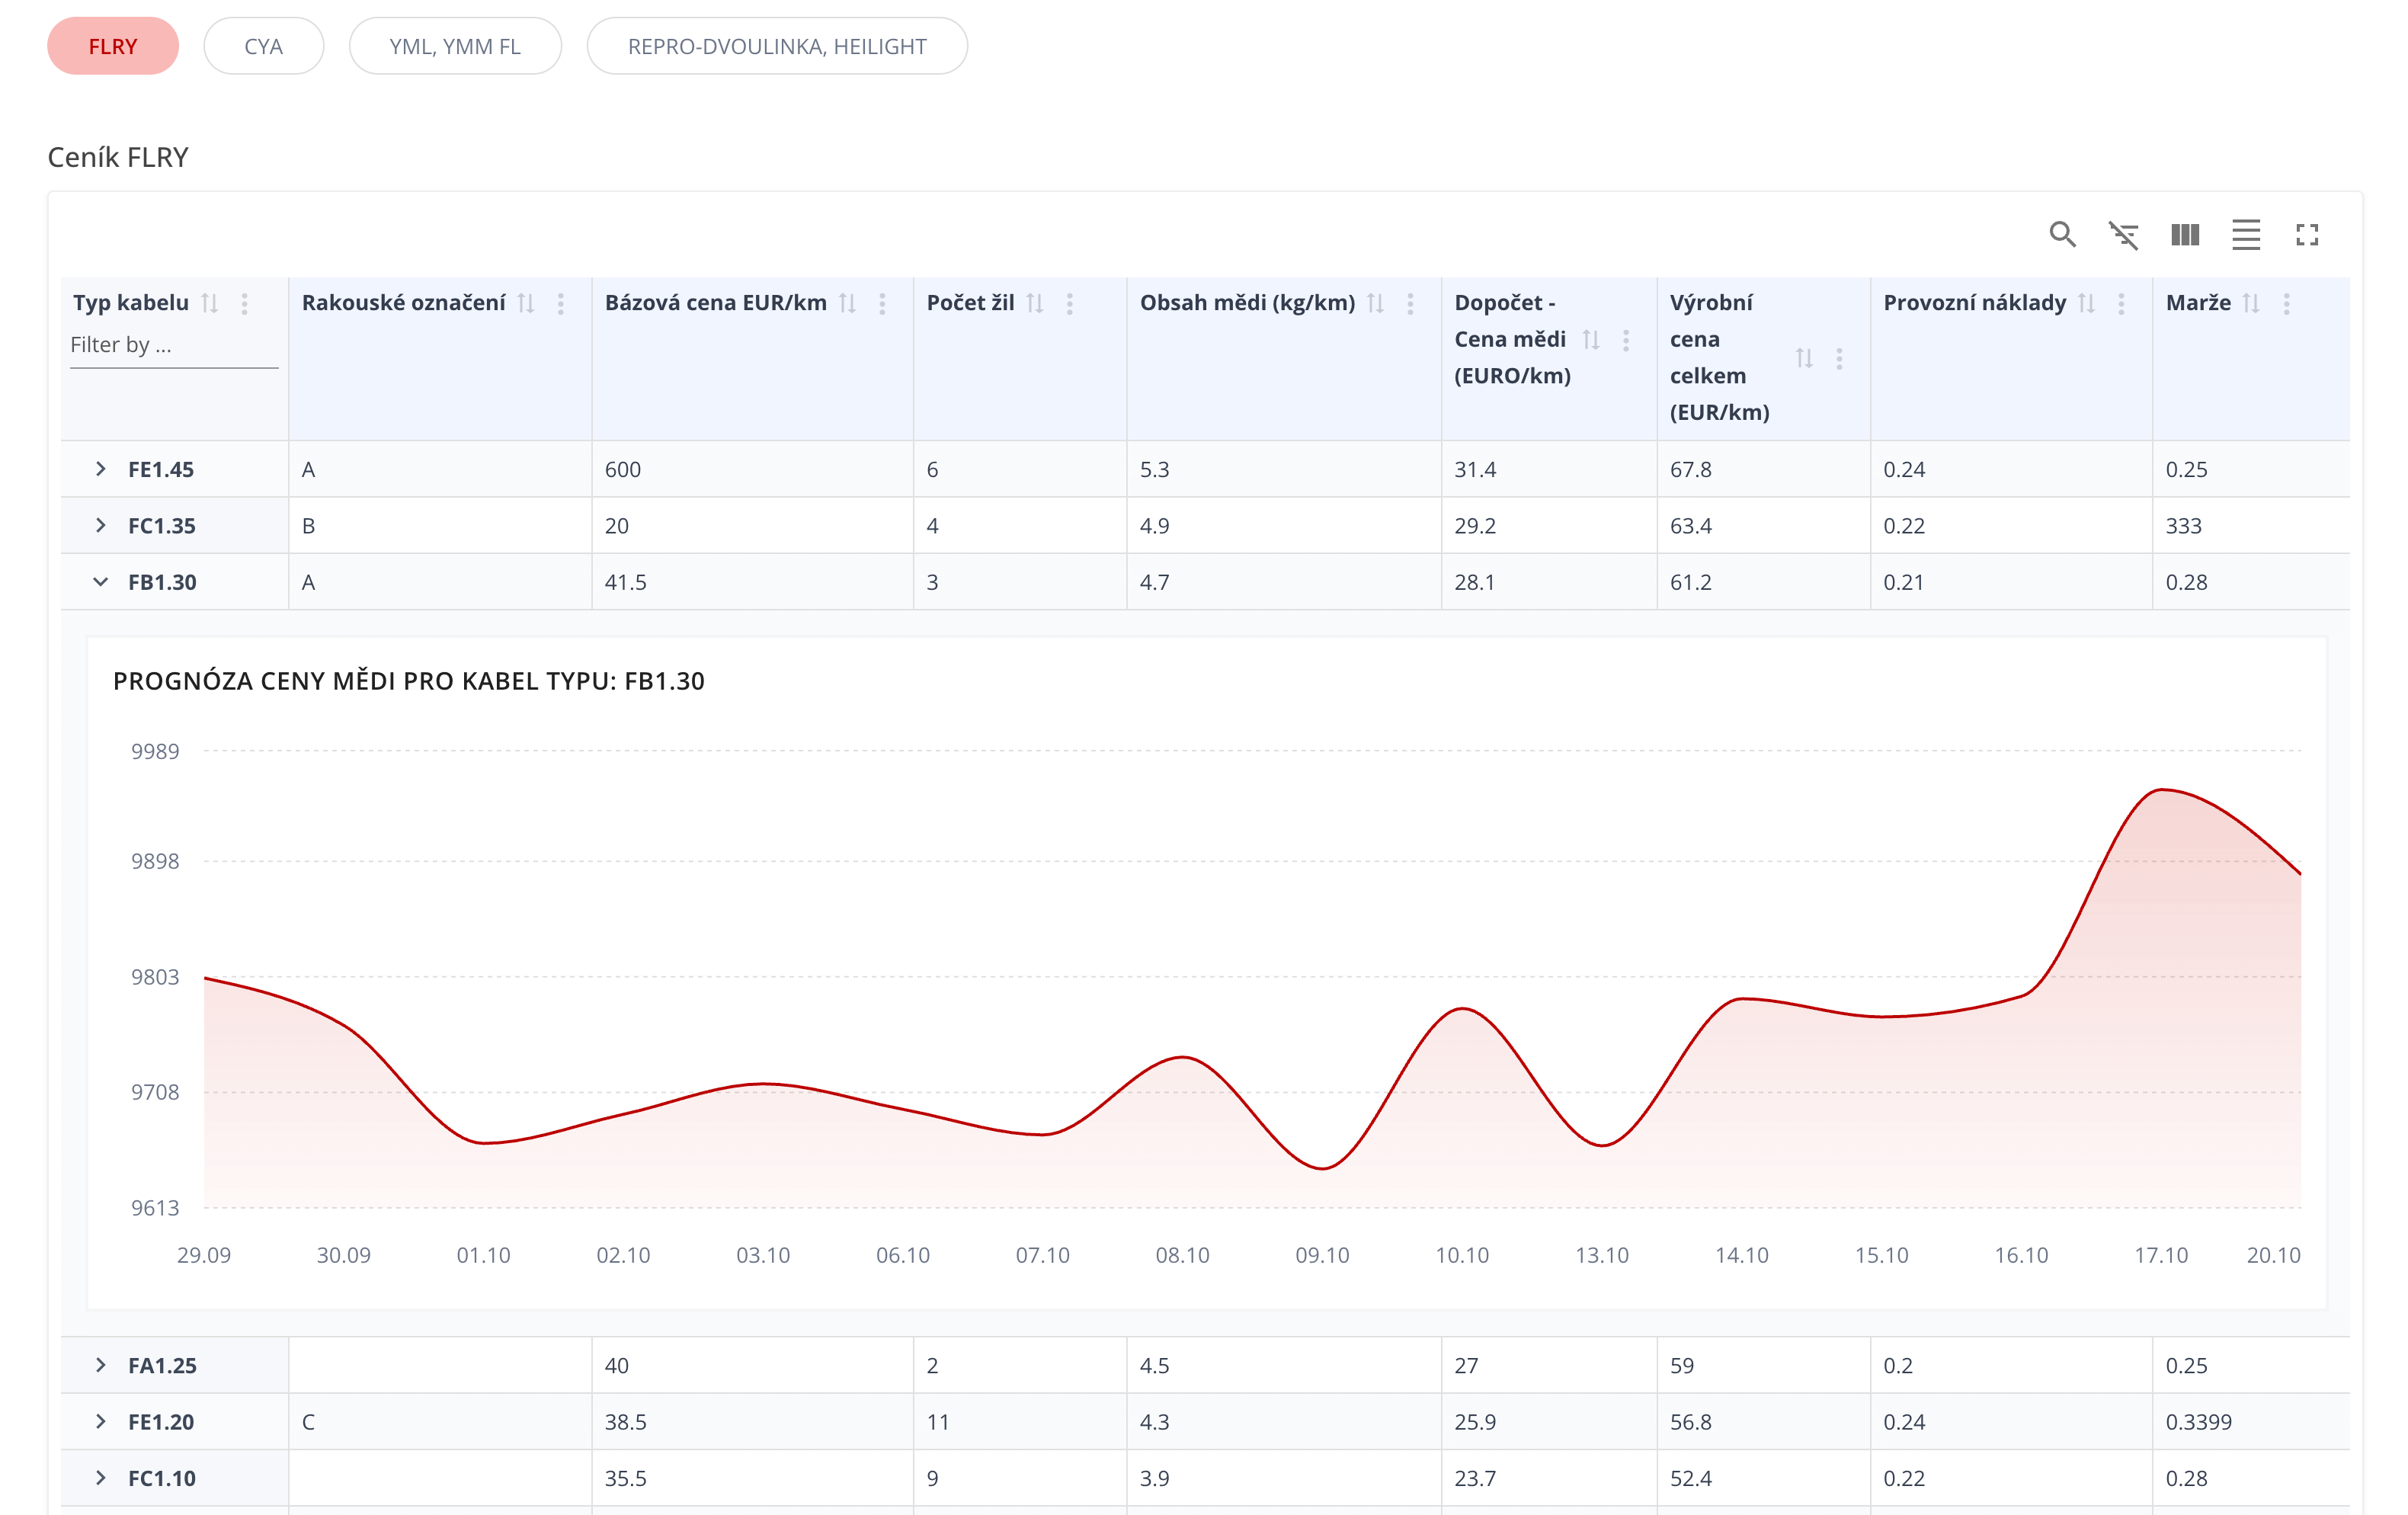The height and width of the screenshot is (1515, 2408).
Task: Change row density using the lines icon
Action: click(2246, 235)
